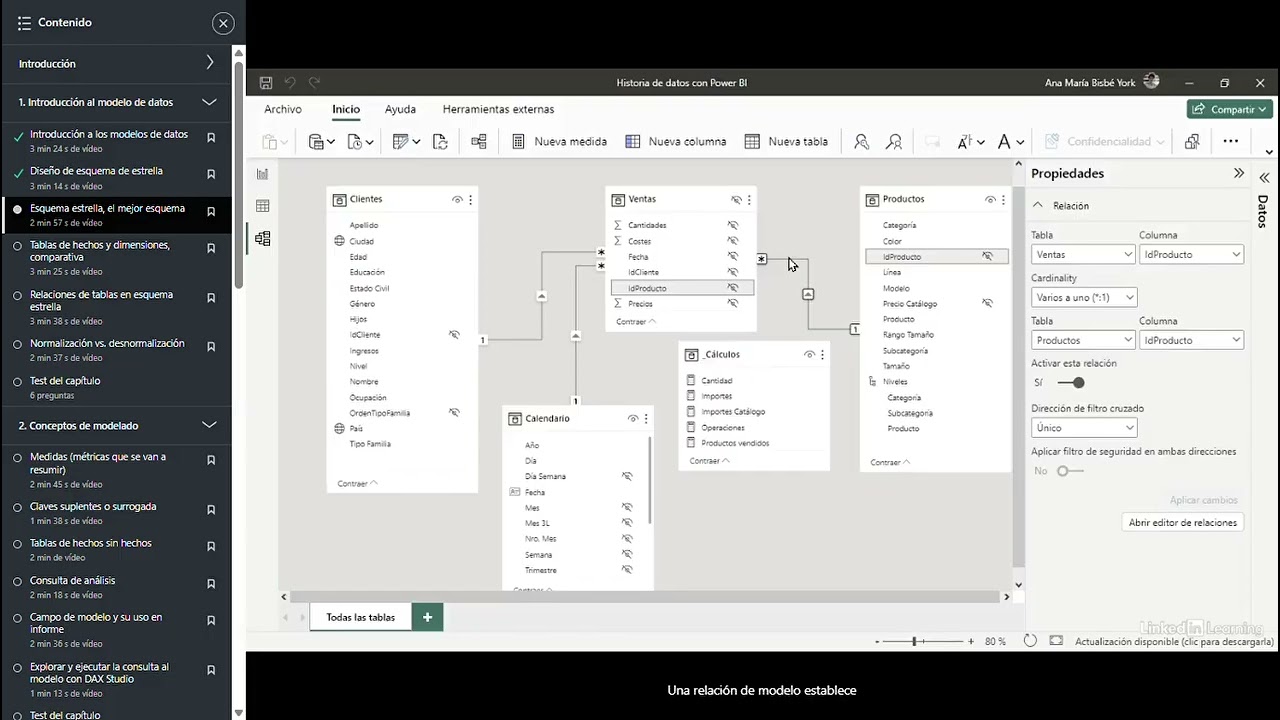Open the Tabla dropdown showing Ventas

coord(1082,254)
